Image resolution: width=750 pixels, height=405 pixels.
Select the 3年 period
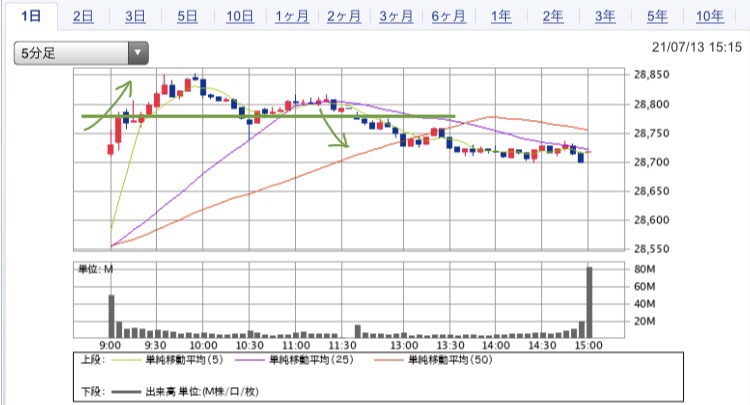pyautogui.click(x=605, y=16)
